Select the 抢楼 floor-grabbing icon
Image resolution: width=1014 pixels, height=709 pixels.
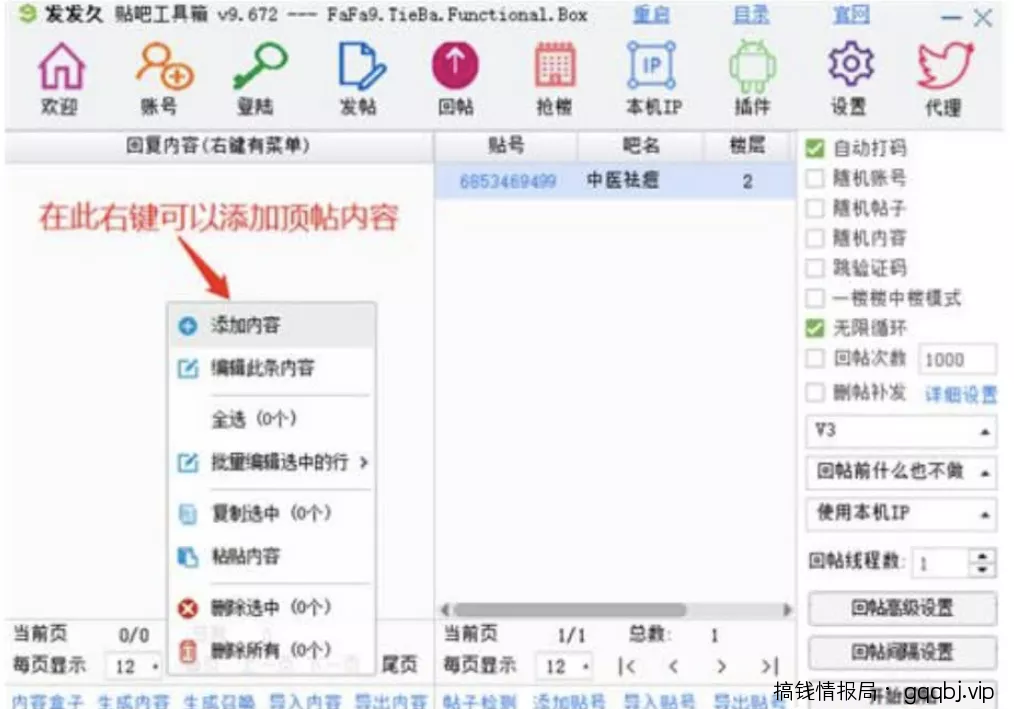point(553,70)
